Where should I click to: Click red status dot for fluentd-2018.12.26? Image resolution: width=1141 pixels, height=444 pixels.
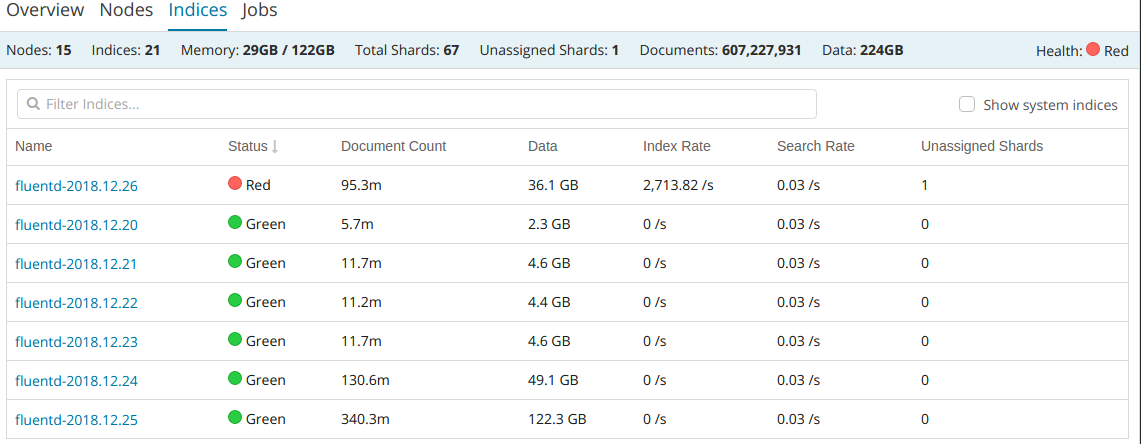pyautogui.click(x=235, y=184)
